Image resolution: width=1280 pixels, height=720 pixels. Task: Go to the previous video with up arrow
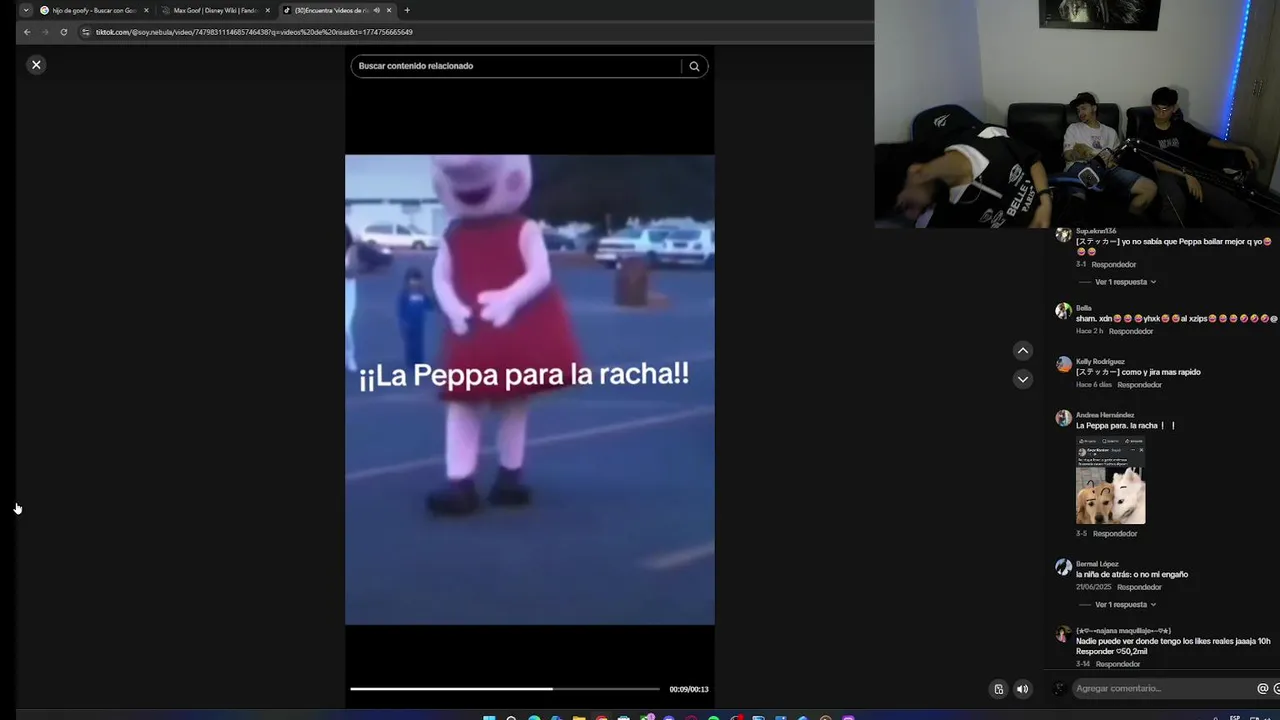pyautogui.click(x=1022, y=350)
